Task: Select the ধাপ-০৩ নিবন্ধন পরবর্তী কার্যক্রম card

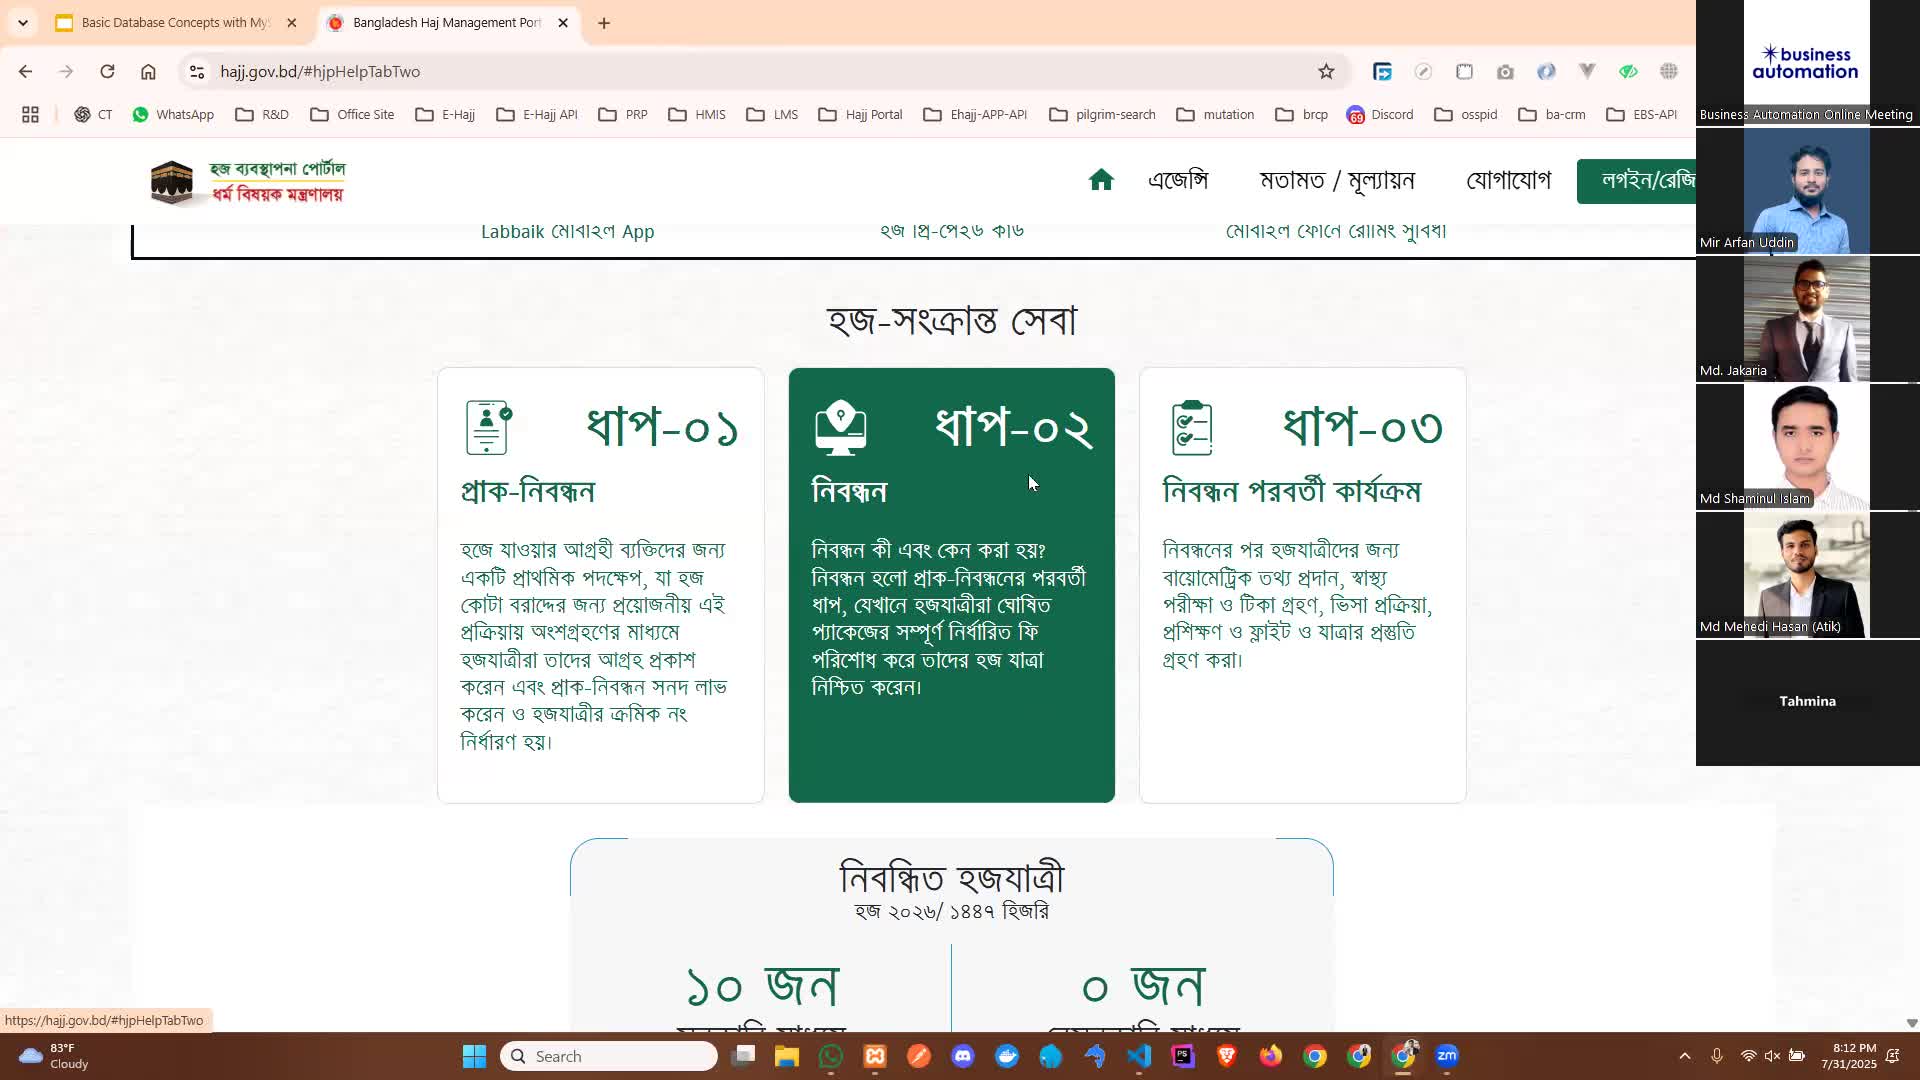Action: pyautogui.click(x=1302, y=585)
